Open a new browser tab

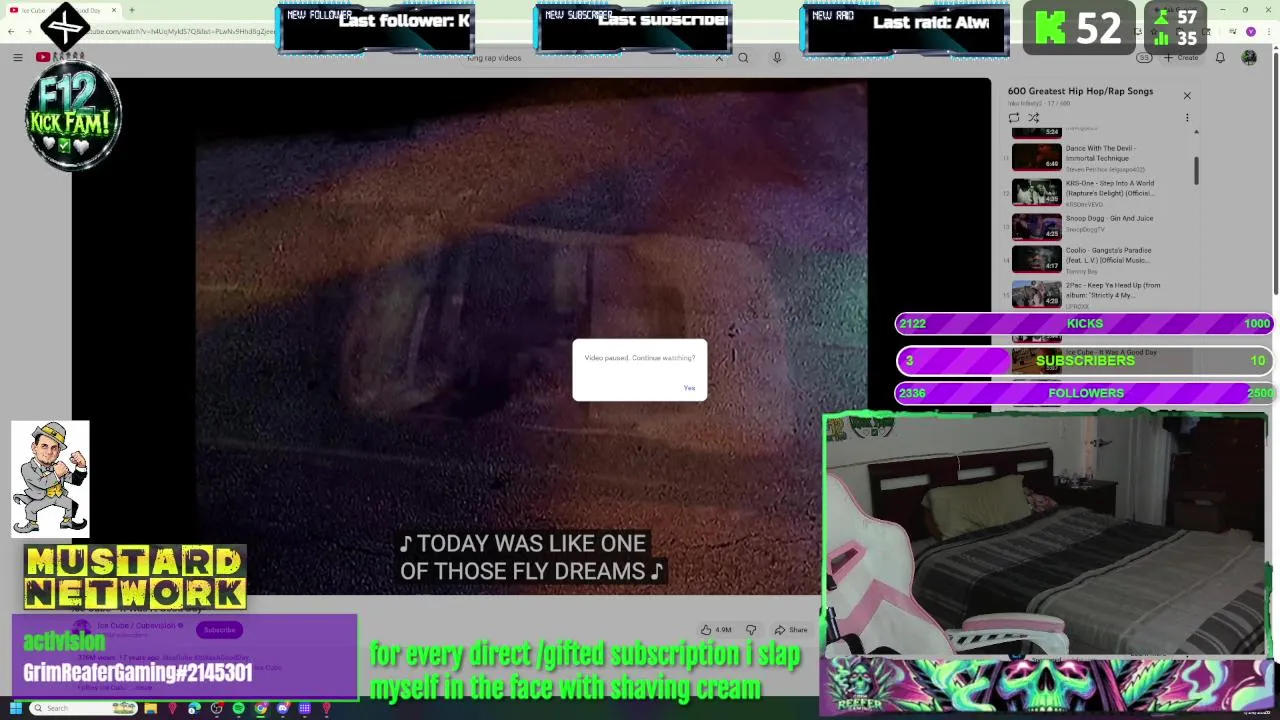tap(131, 11)
